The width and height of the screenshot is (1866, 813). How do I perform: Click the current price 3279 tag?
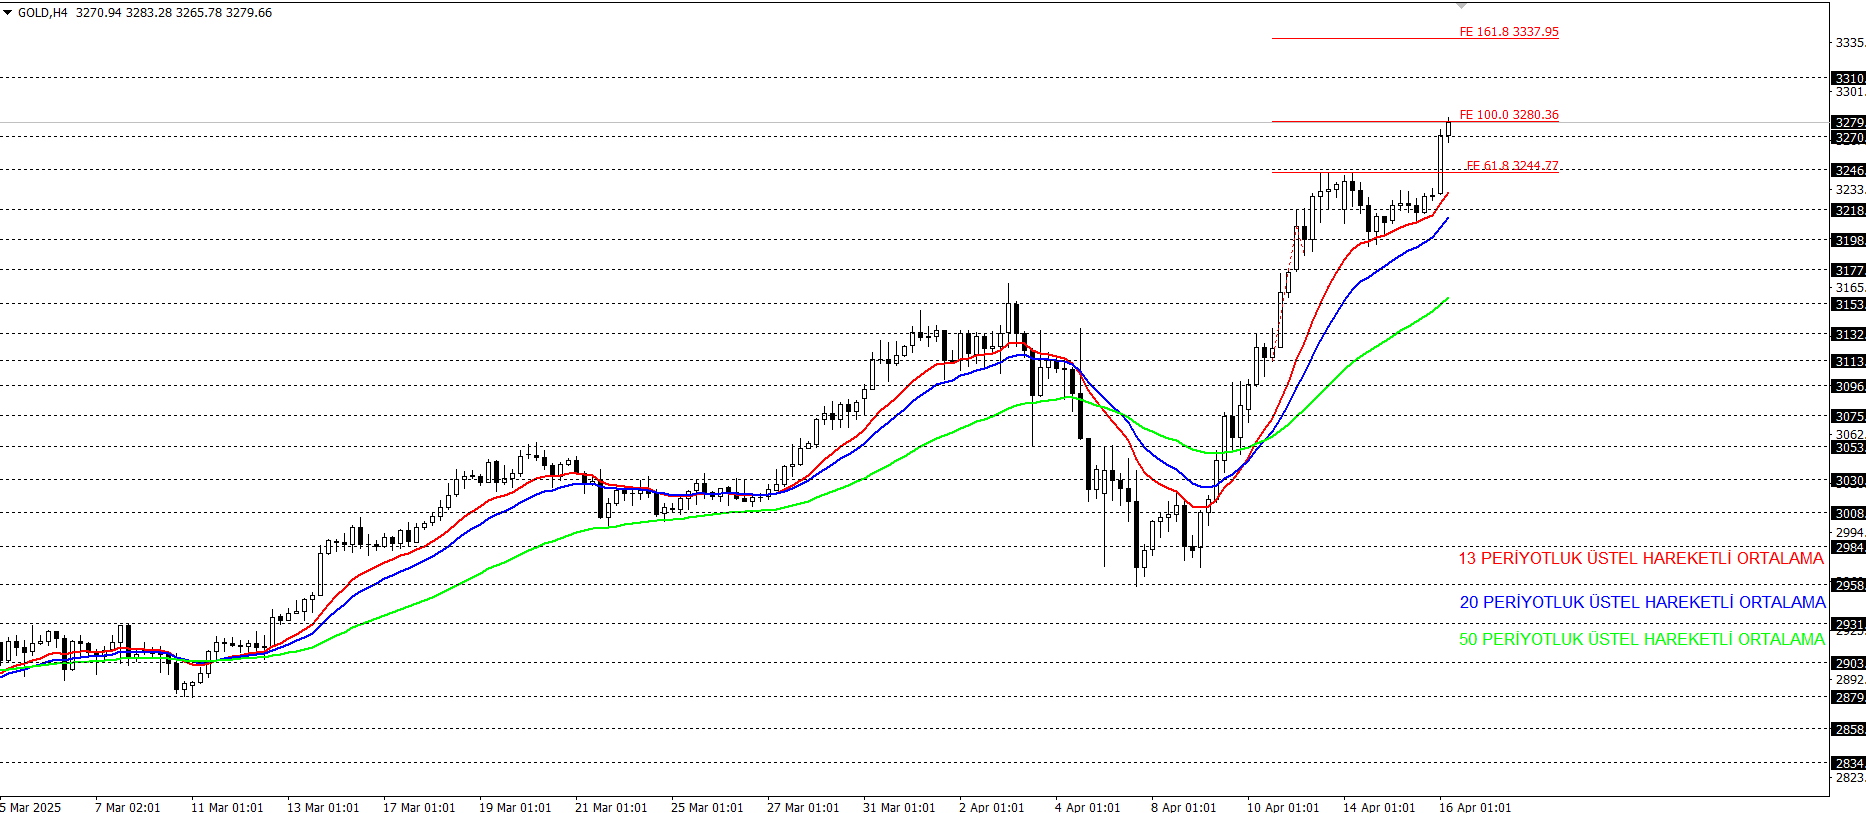(1848, 123)
